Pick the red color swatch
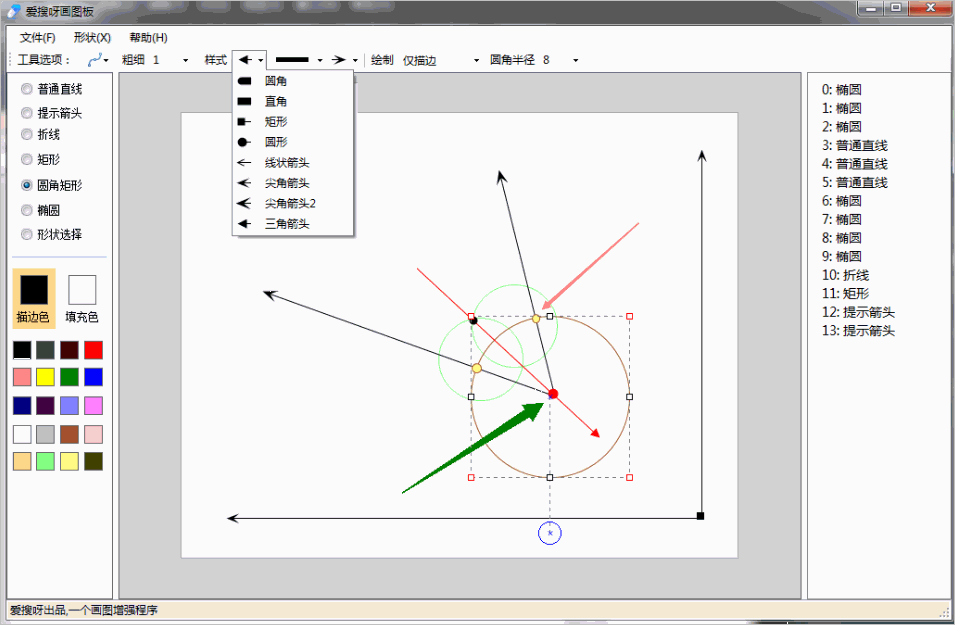The height and width of the screenshot is (625, 955). coord(93,350)
